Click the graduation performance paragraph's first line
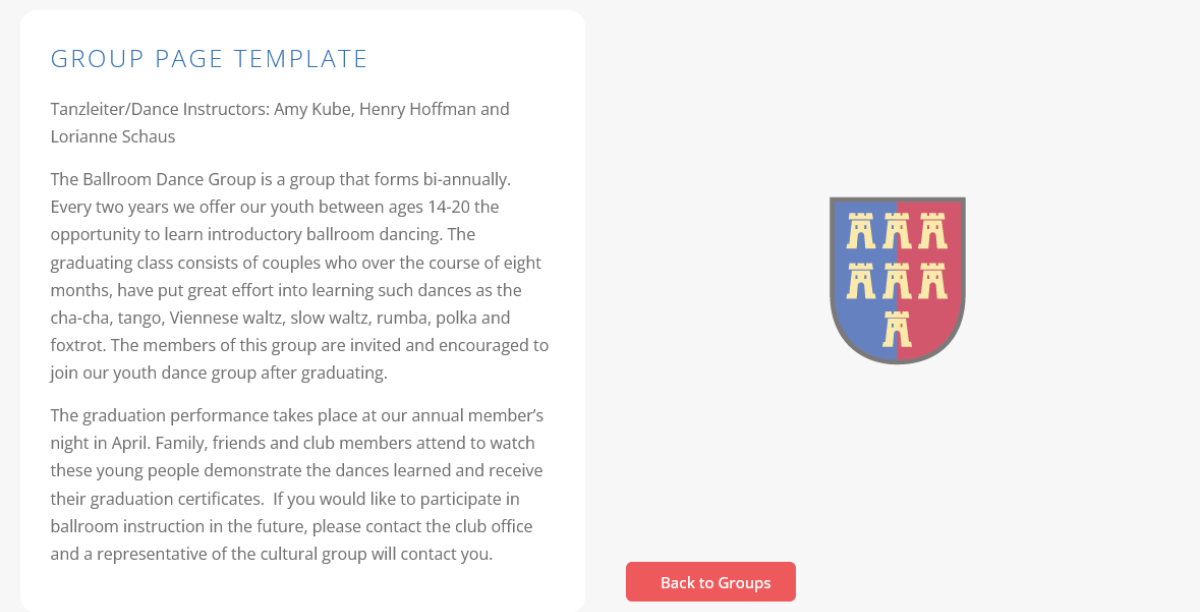This screenshot has width=1200, height=612. pos(296,415)
